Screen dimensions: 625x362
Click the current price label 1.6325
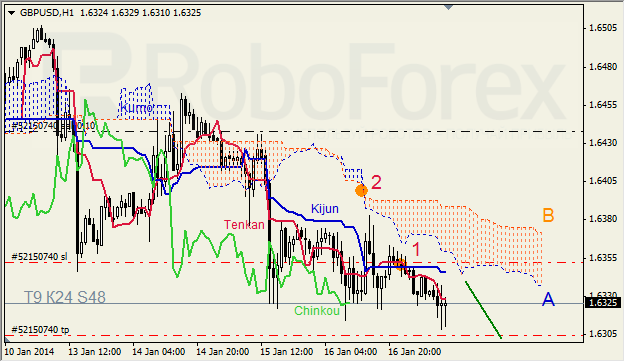603,303
